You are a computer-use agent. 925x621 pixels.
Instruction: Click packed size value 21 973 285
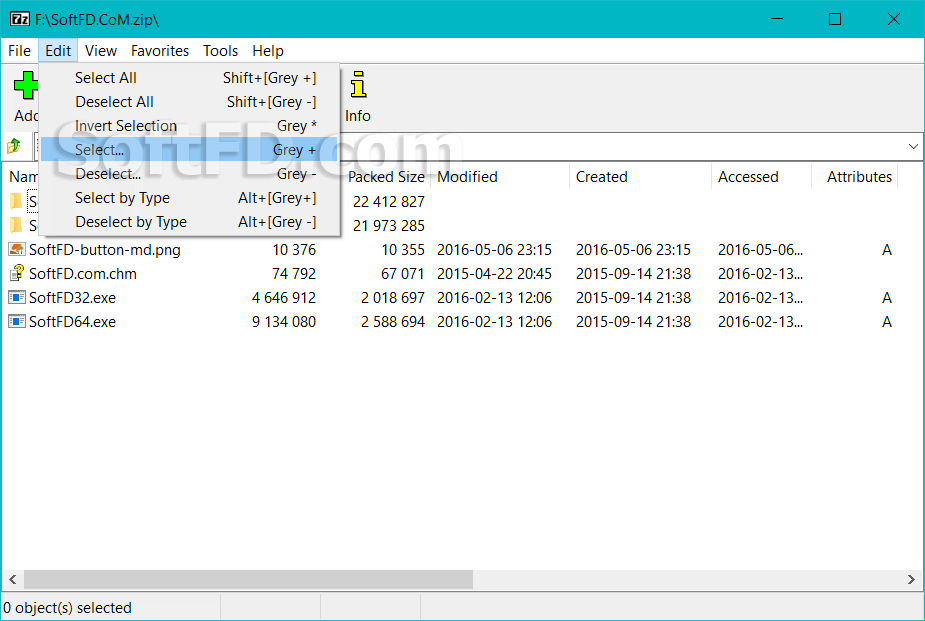point(389,226)
